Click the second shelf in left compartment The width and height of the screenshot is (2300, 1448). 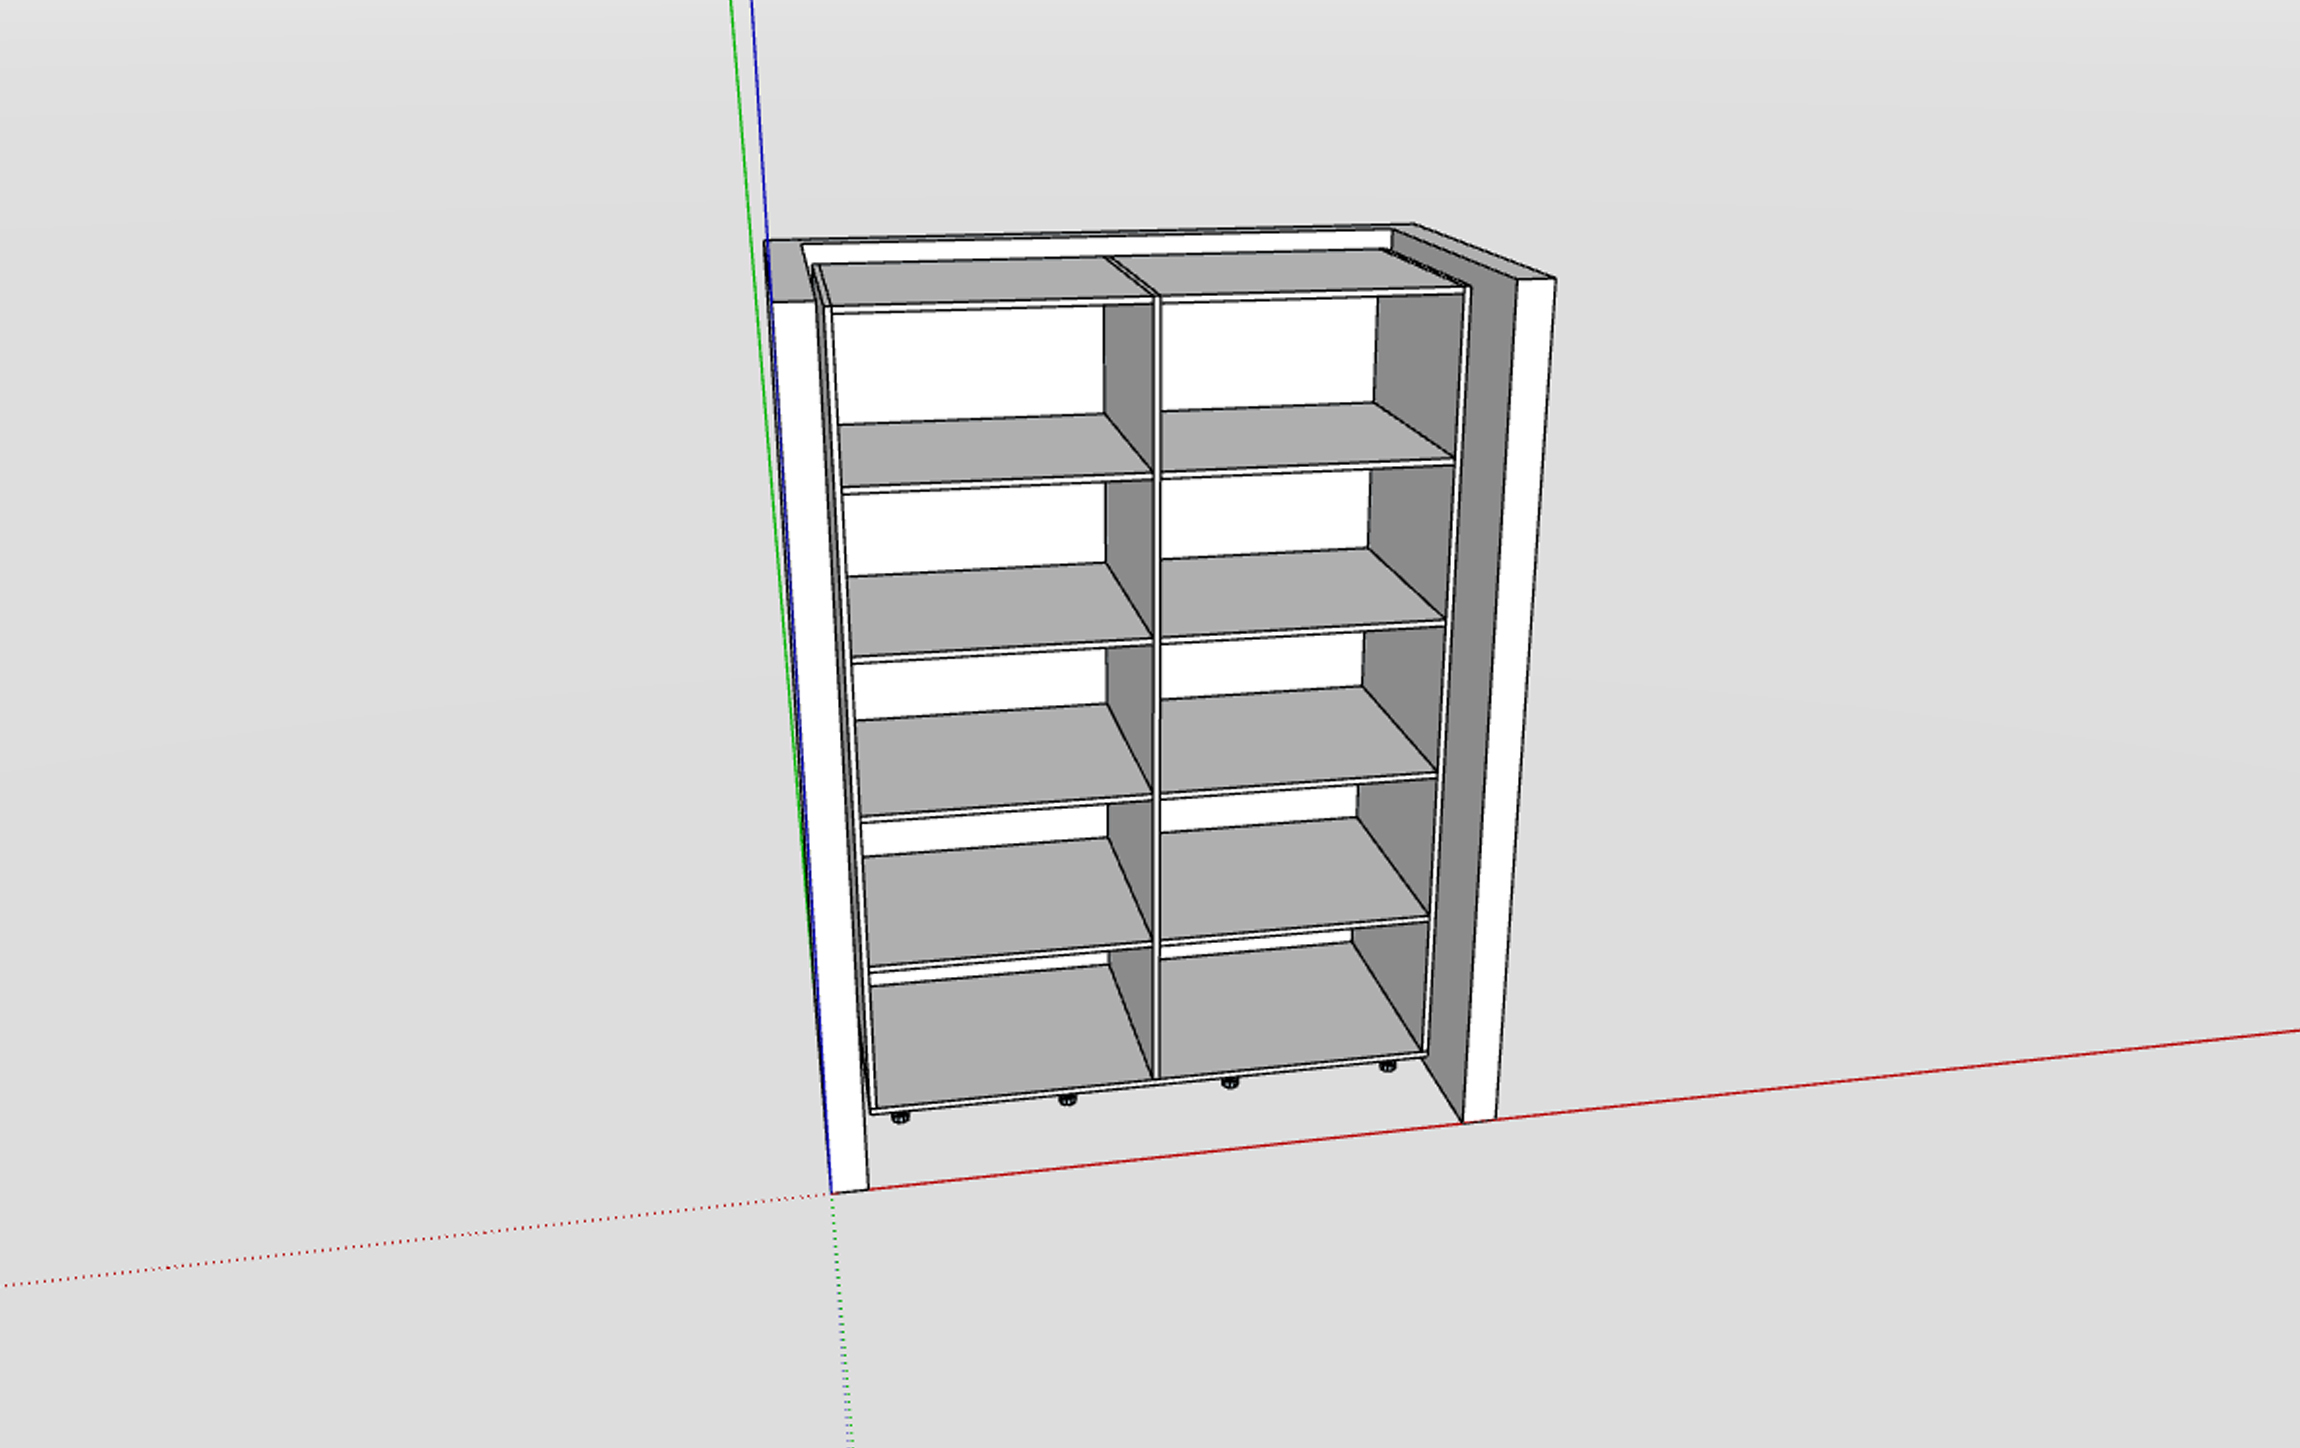[990, 610]
